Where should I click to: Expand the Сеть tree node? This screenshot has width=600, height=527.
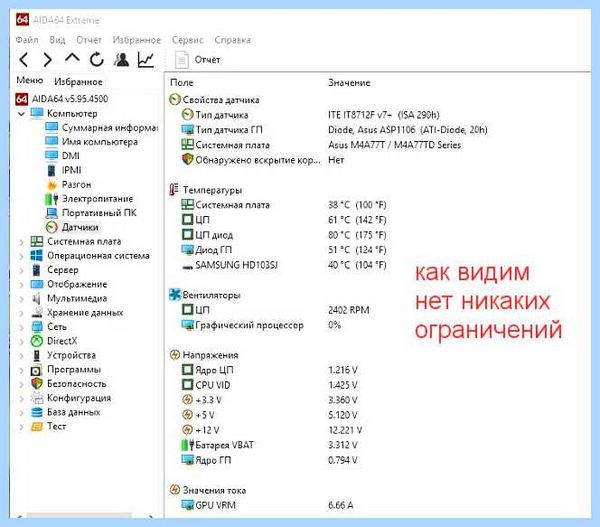[21, 327]
